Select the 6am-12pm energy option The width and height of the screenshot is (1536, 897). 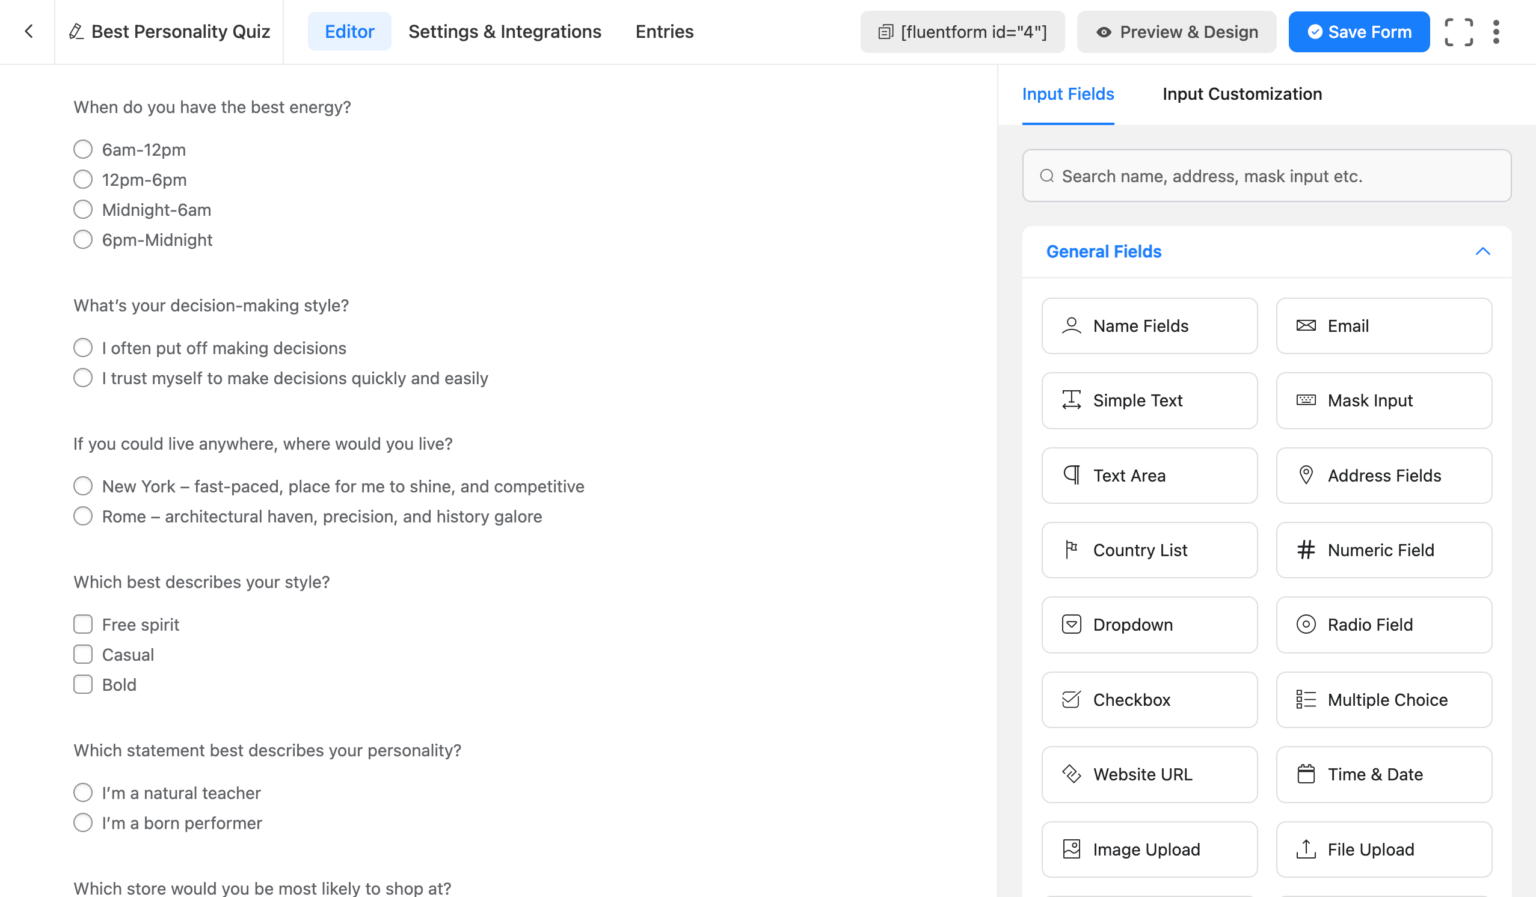point(83,149)
